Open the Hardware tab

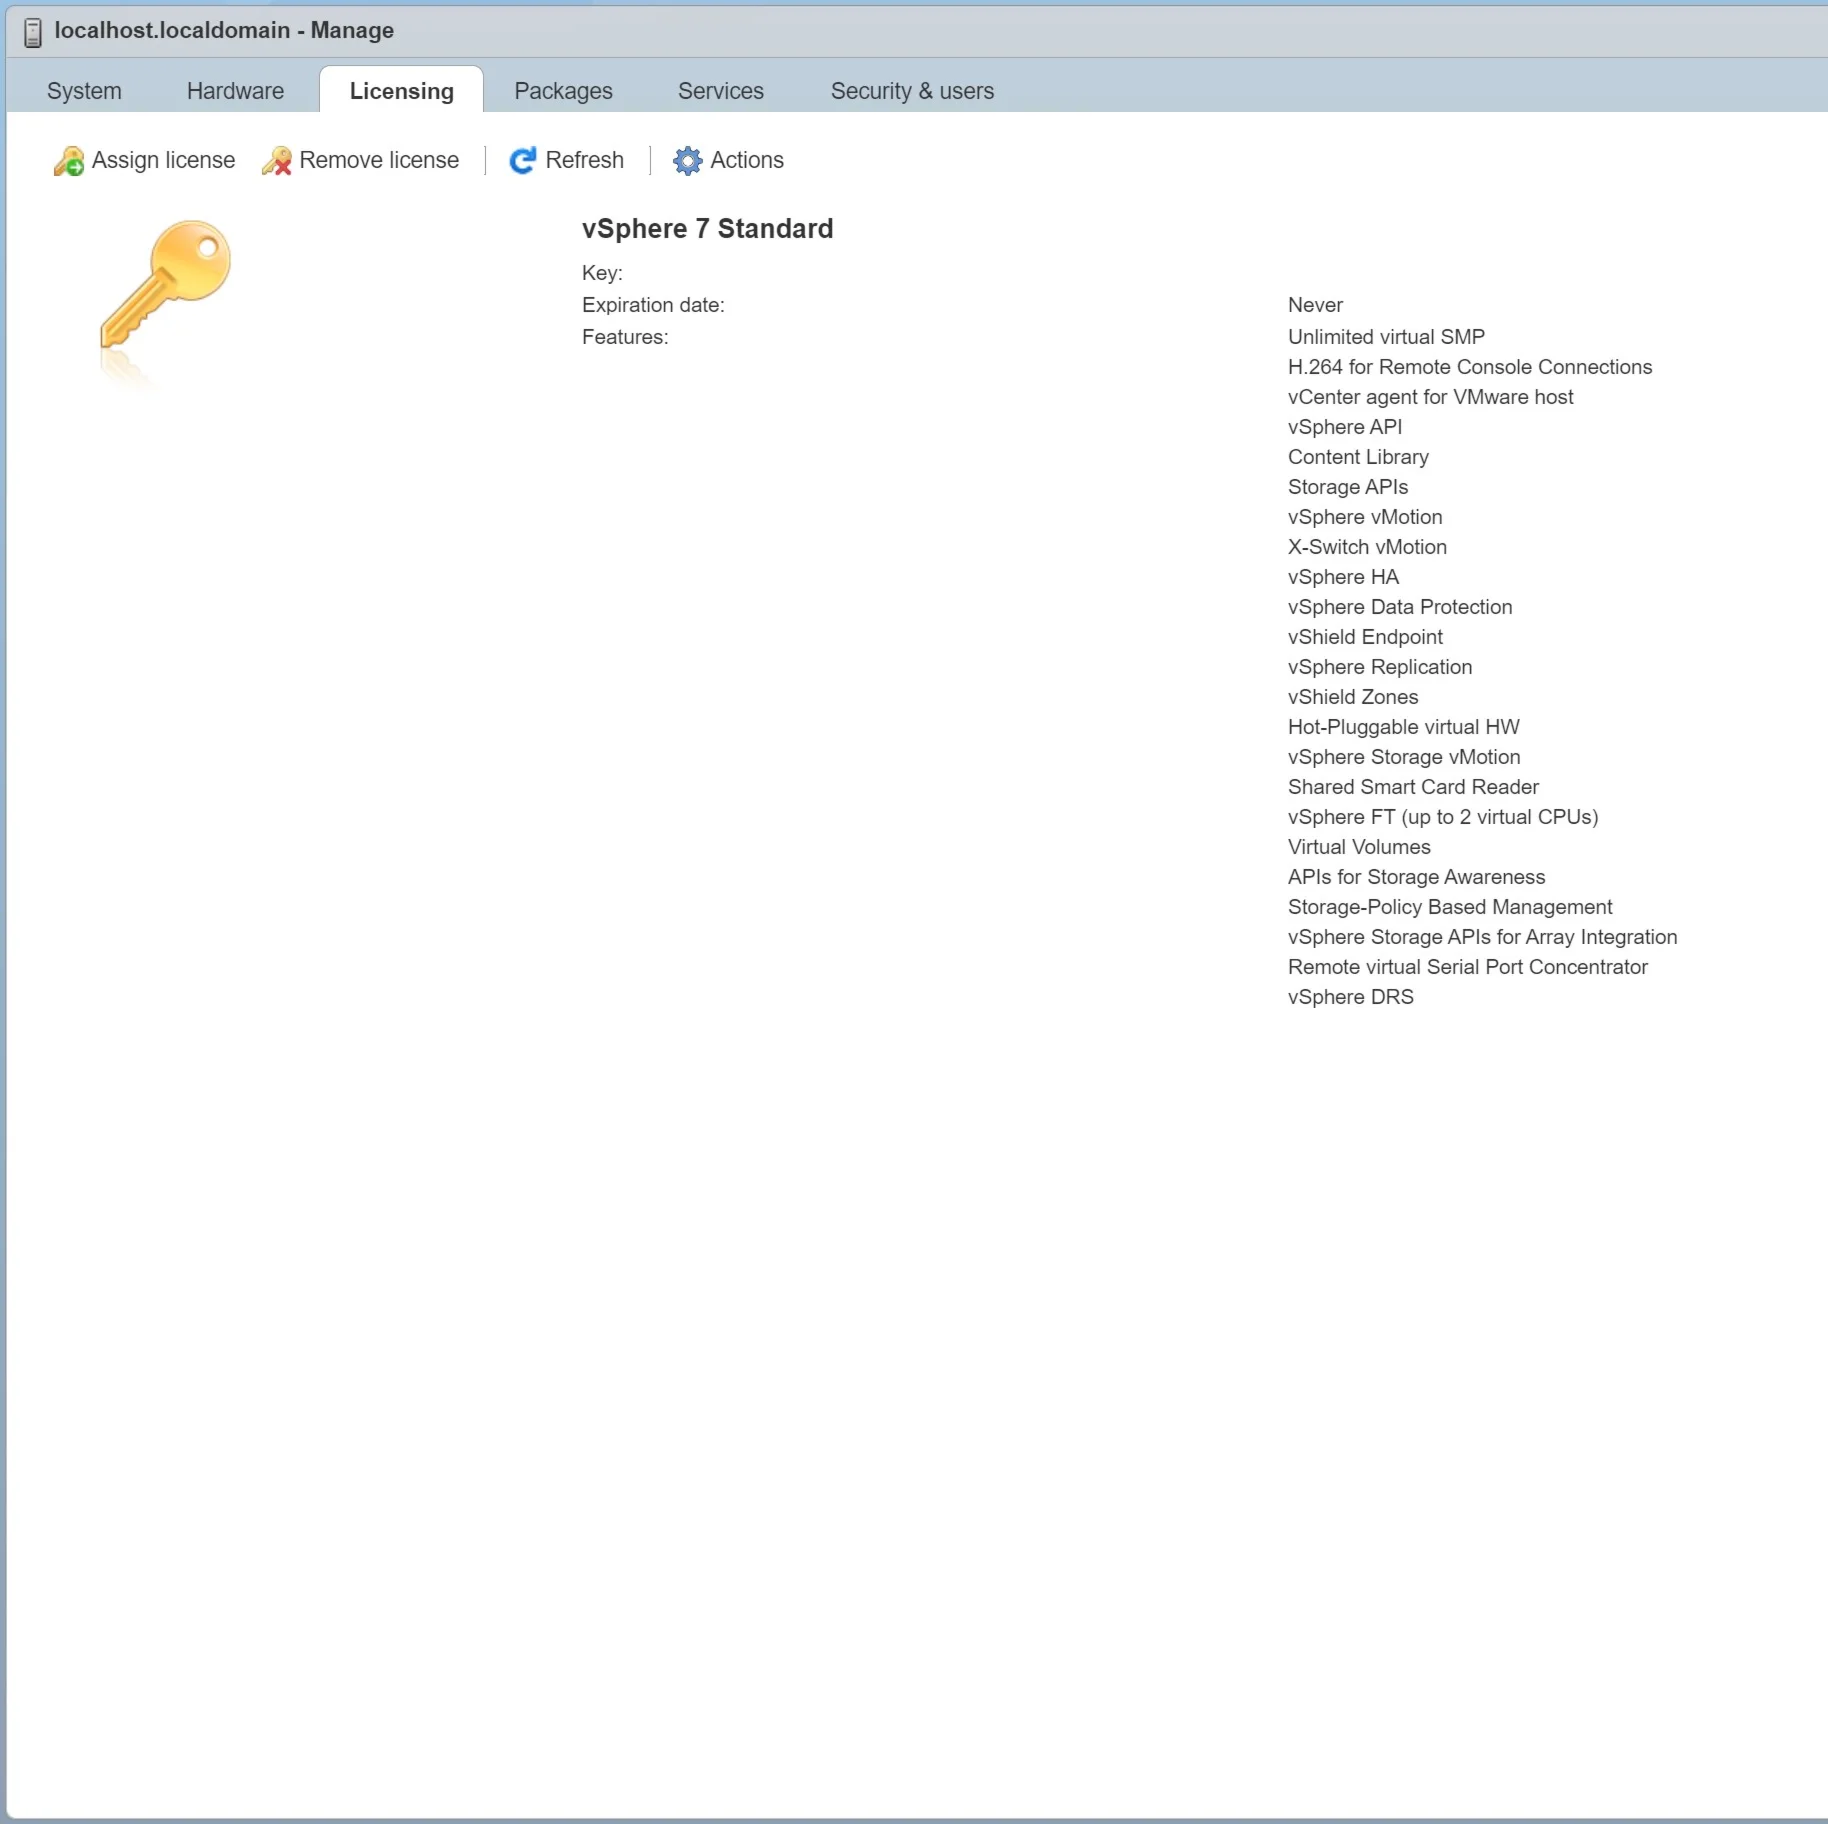pos(235,91)
